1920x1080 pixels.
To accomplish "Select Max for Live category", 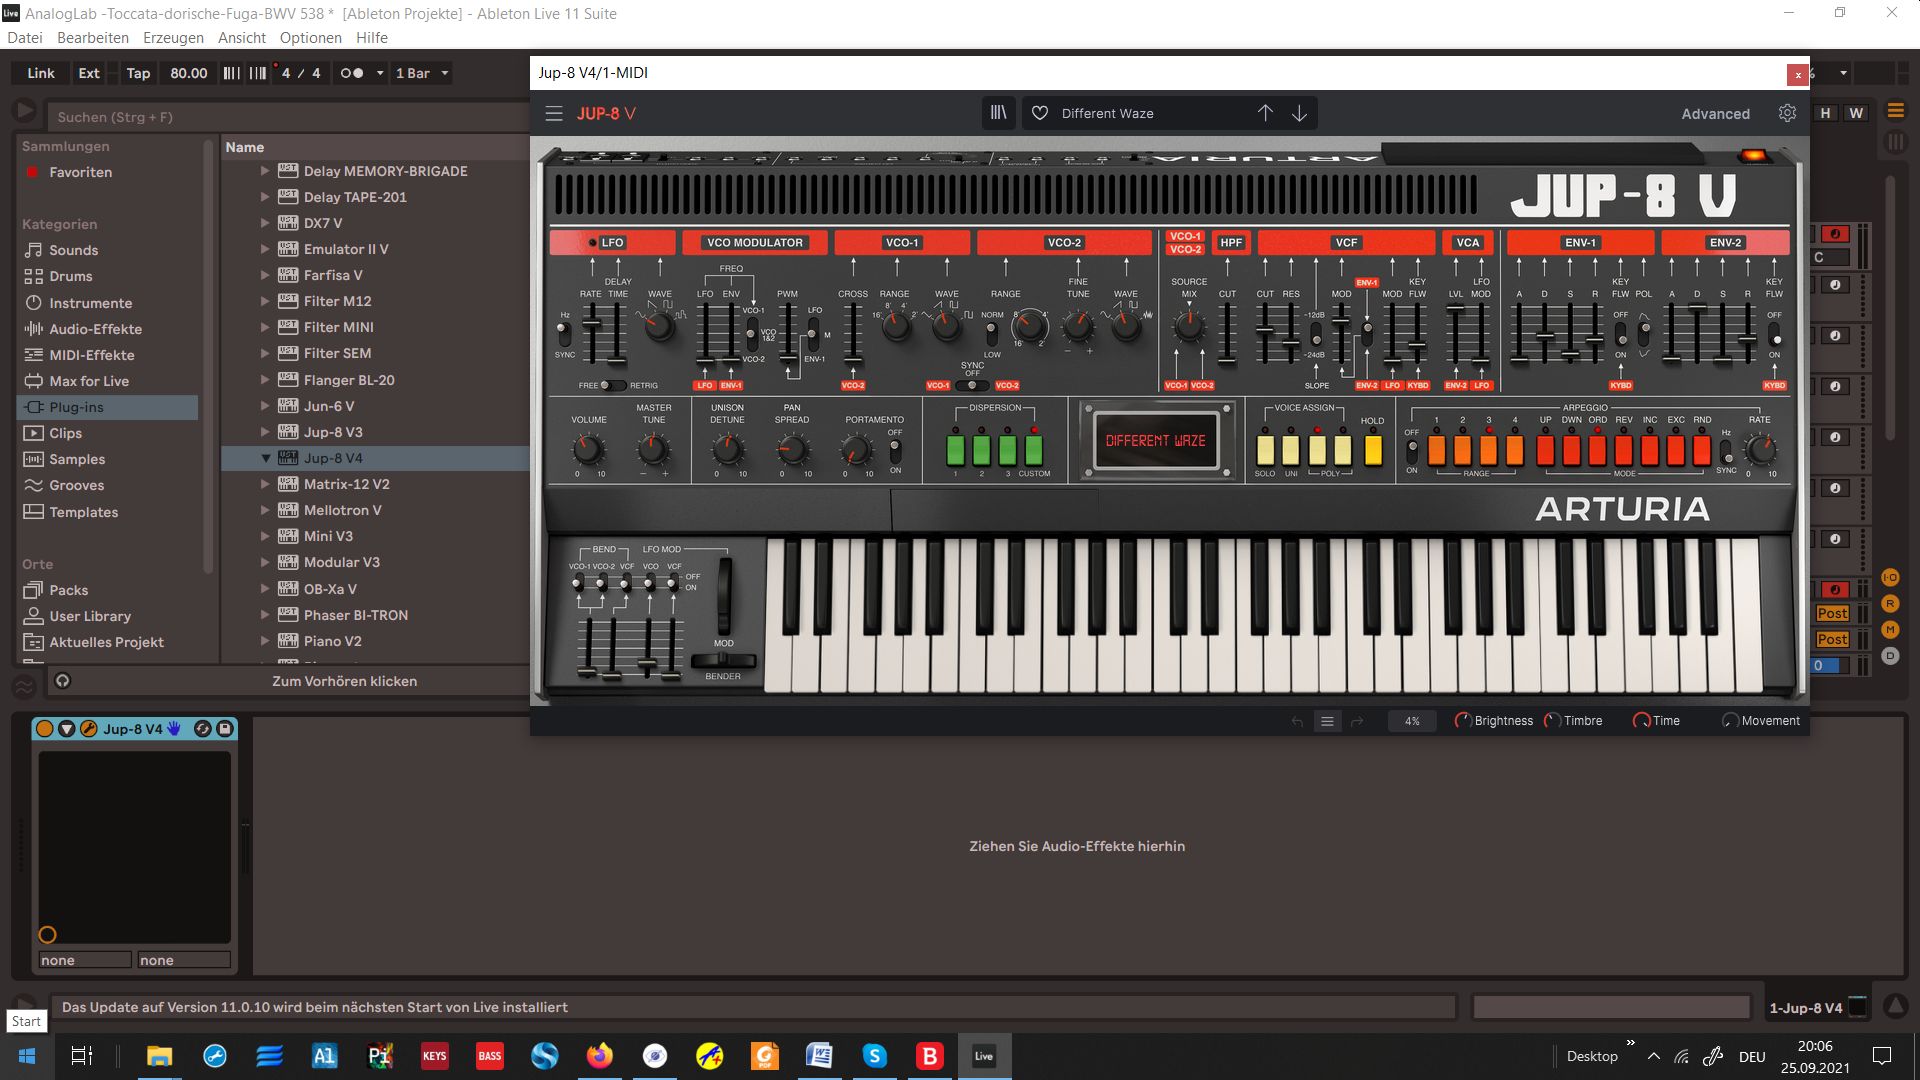I will 89,381.
